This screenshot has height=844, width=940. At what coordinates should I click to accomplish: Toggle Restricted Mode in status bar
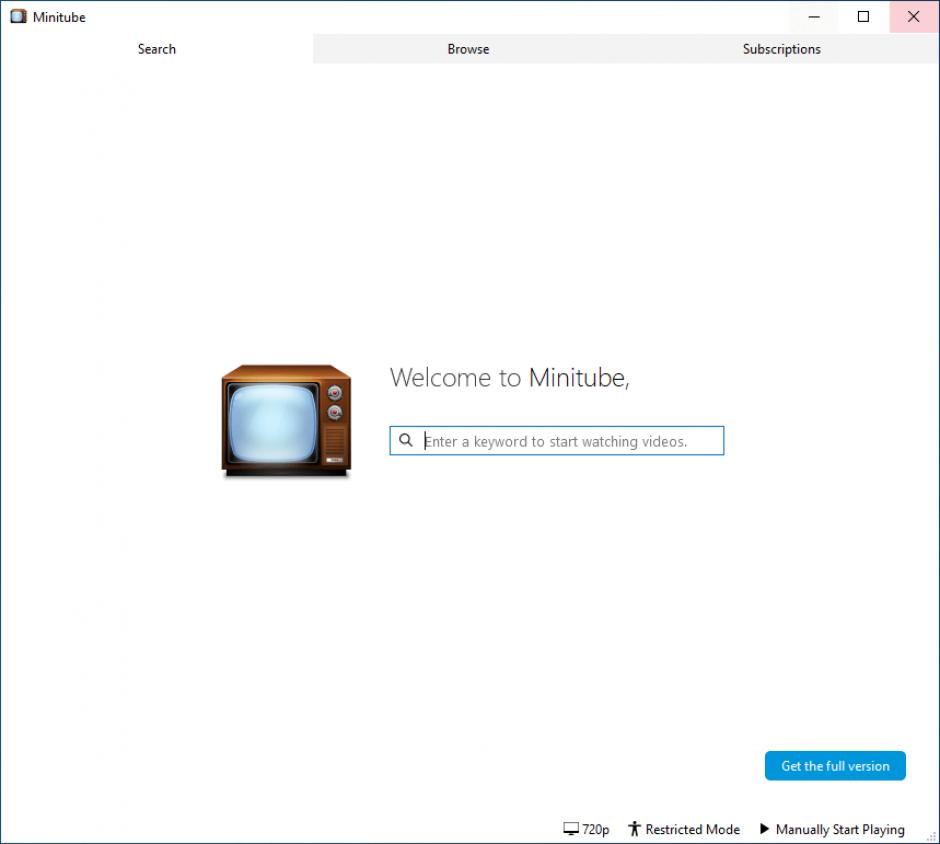pos(683,829)
